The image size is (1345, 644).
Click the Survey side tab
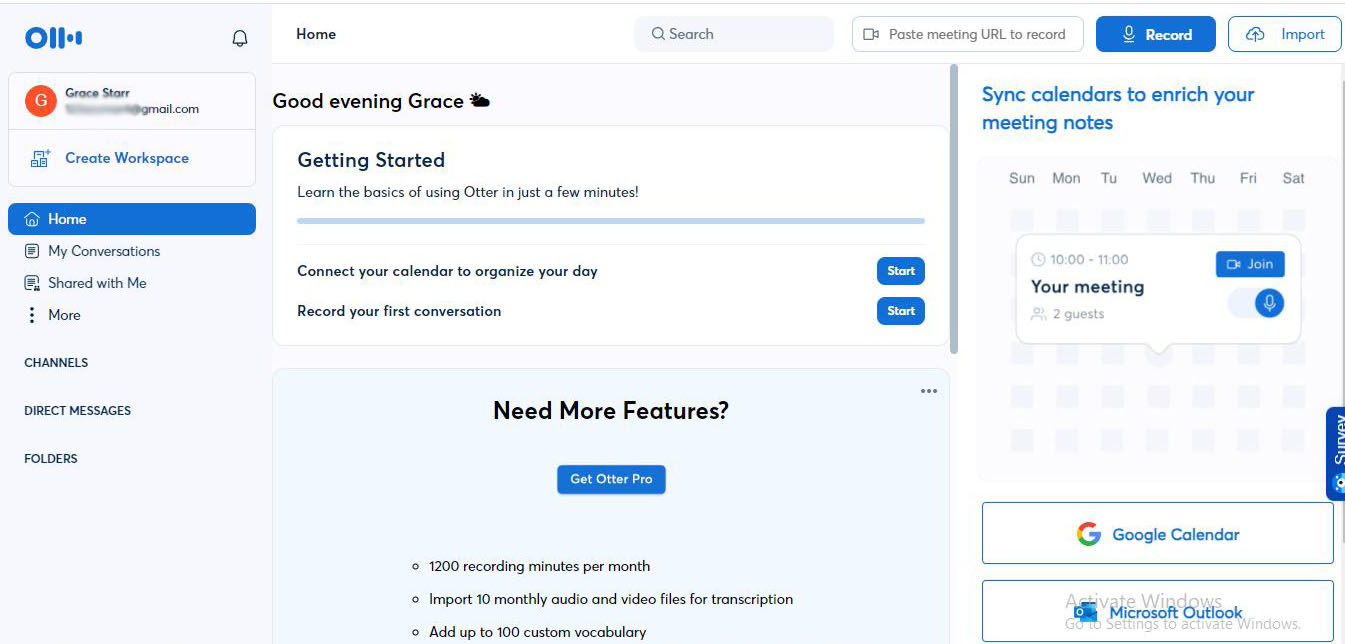[x=1336, y=453]
